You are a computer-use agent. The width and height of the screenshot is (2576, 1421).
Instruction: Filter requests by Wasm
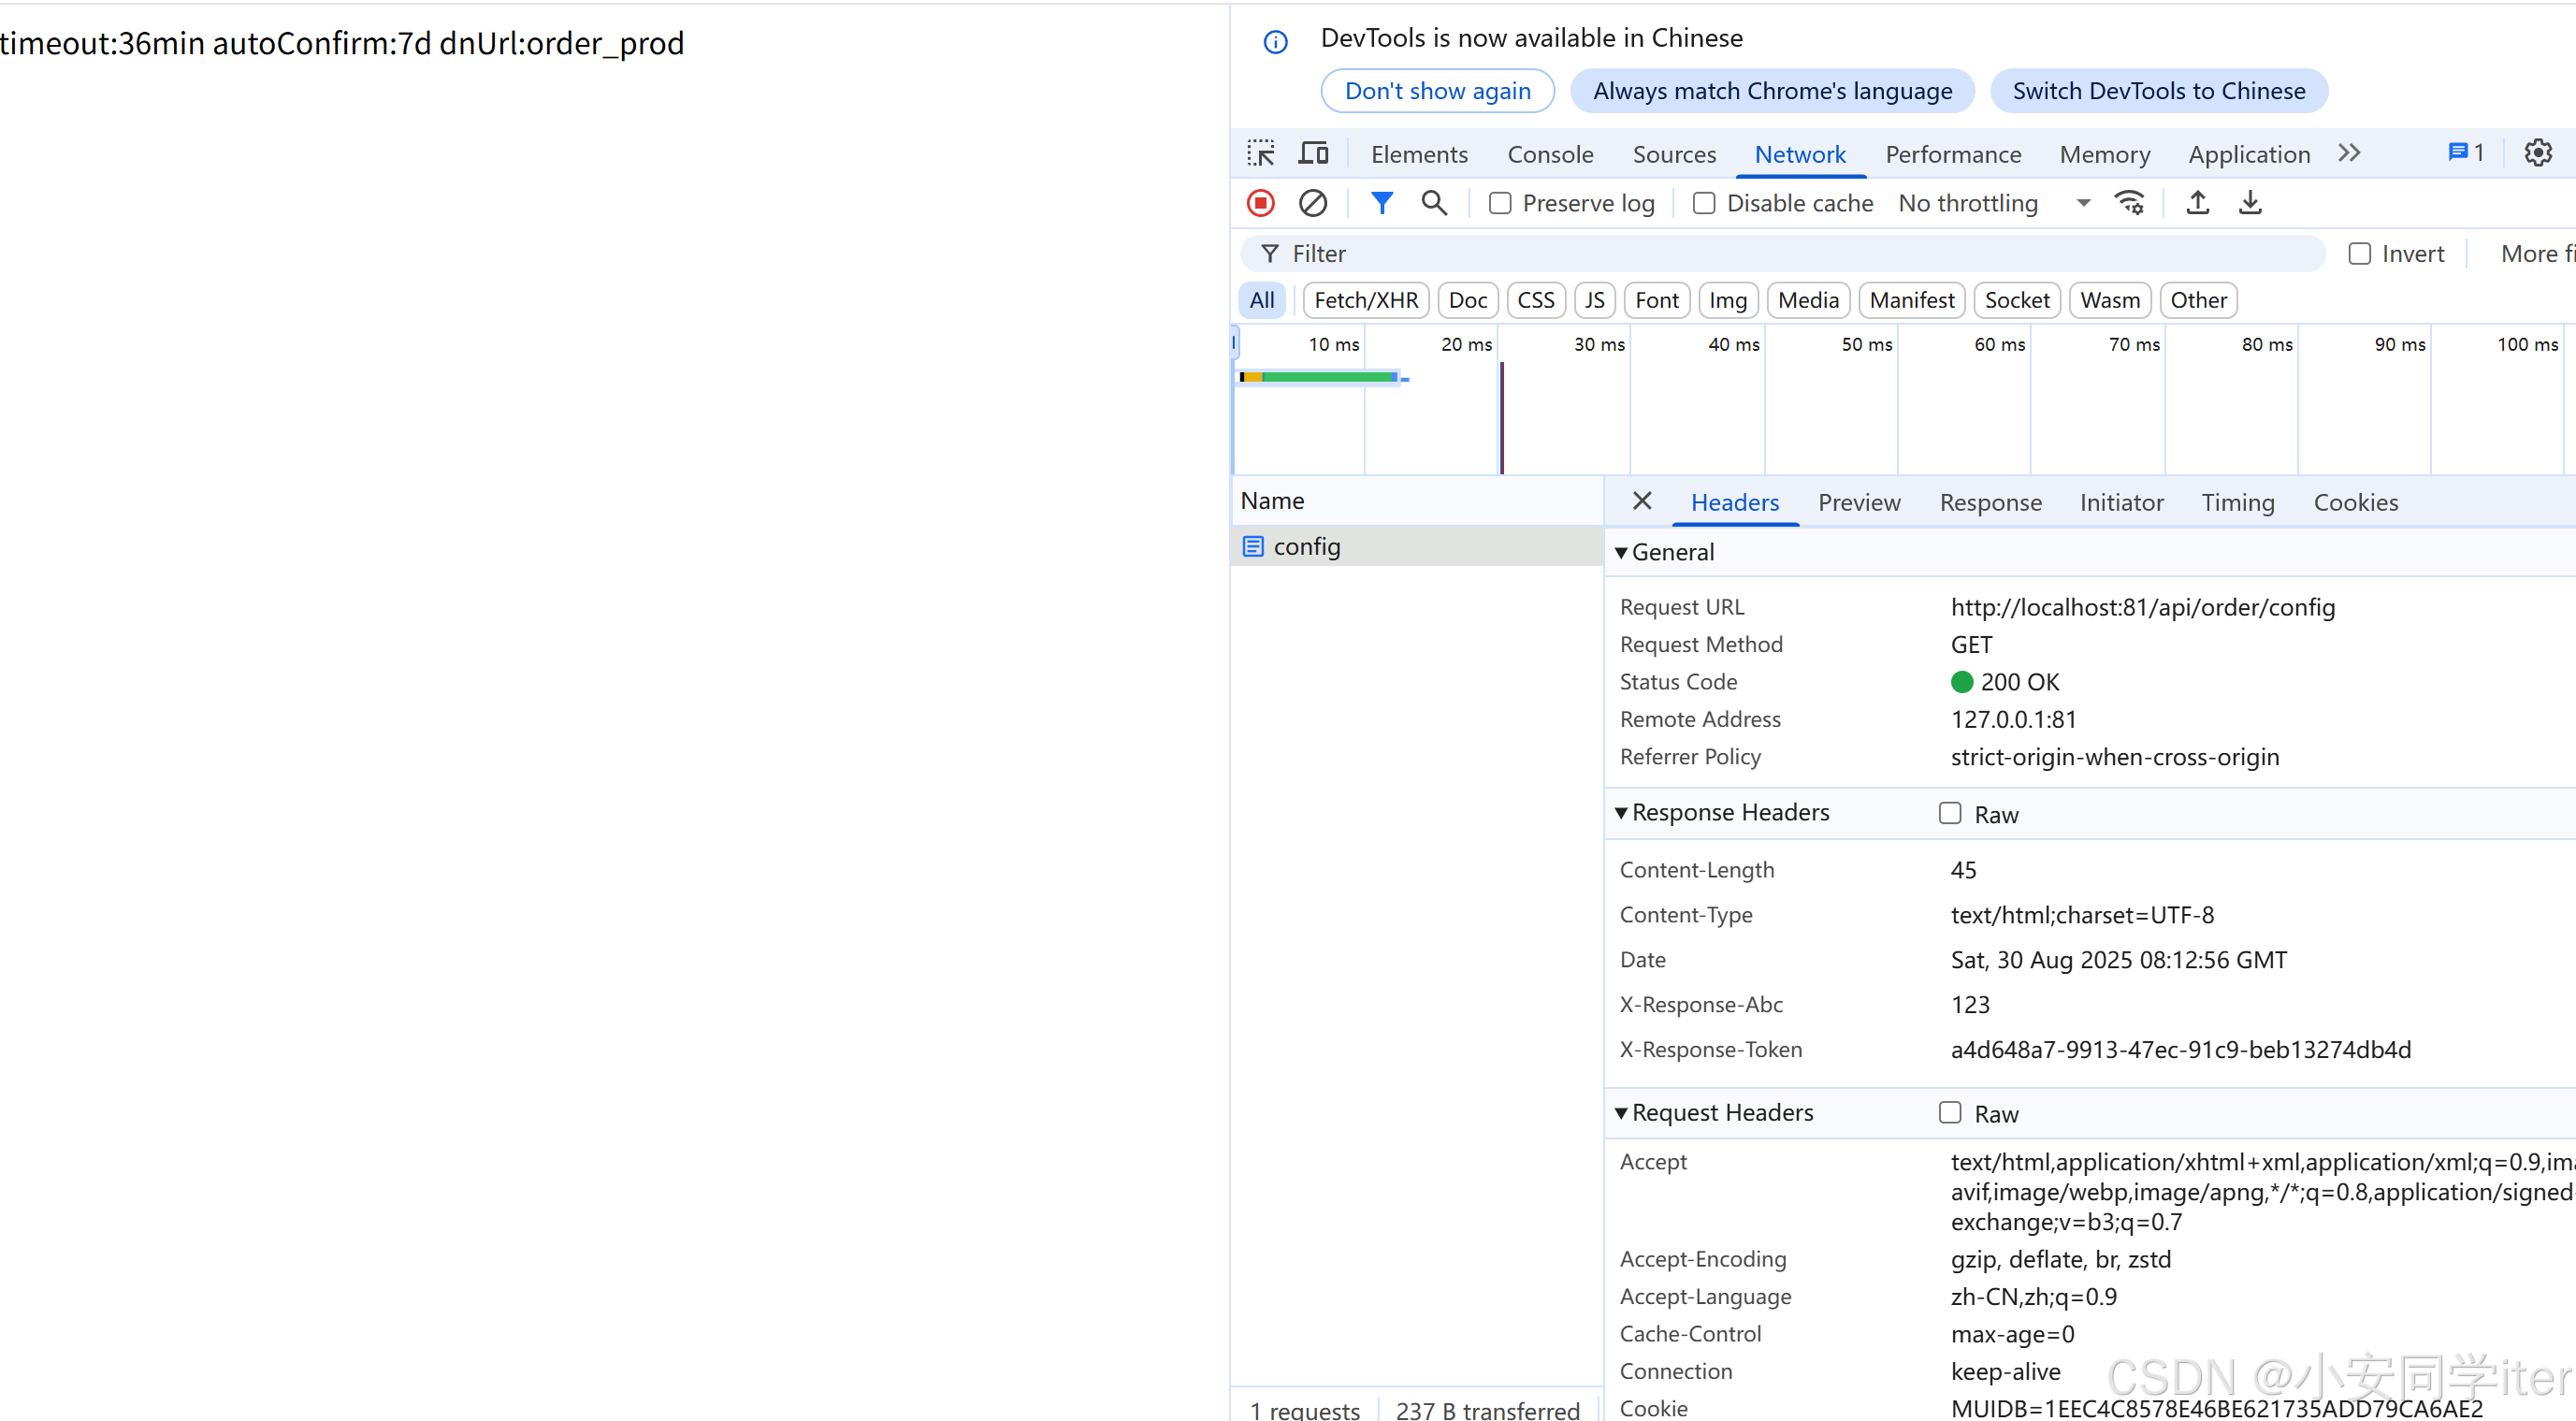pyautogui.click(x=2109, y=300)
